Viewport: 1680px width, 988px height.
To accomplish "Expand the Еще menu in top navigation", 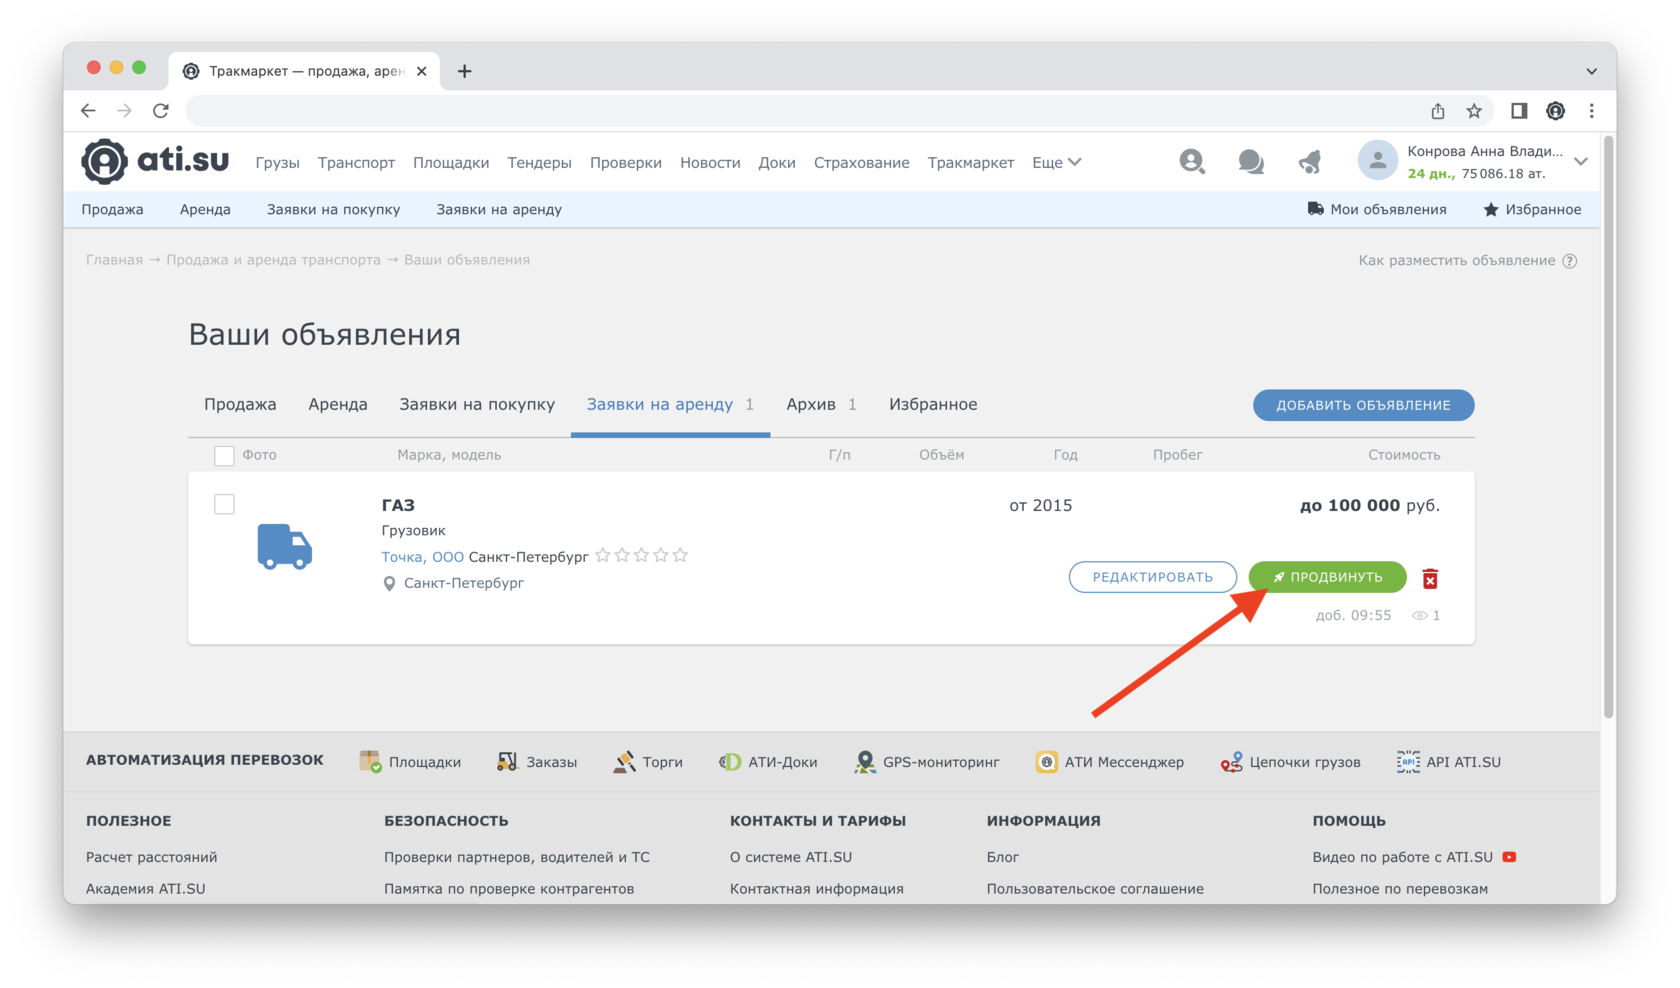I will pos(1057,162).
